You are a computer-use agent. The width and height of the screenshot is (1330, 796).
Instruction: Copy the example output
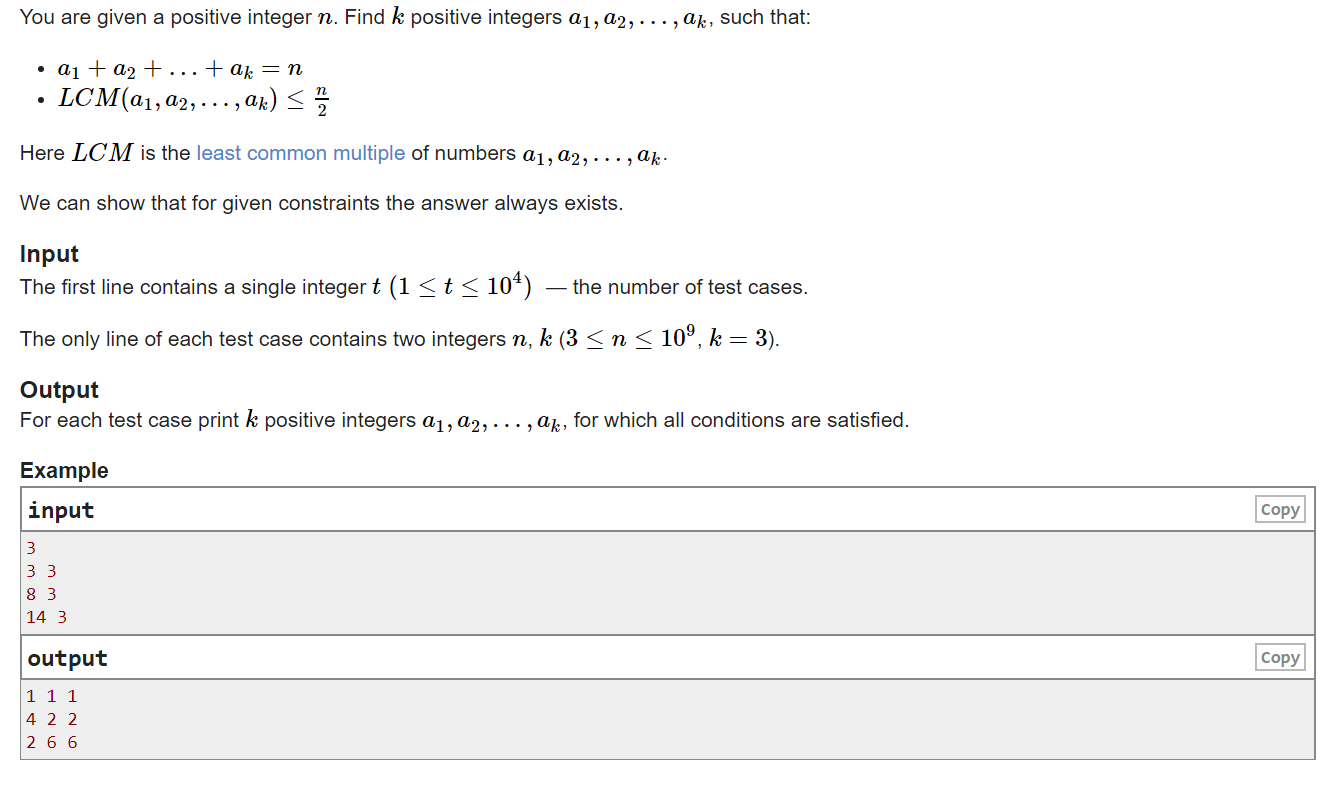(x=1279, y=658)
